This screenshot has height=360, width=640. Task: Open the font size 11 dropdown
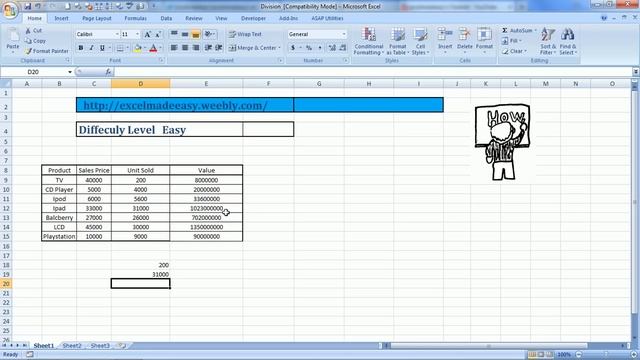[138, 34]
